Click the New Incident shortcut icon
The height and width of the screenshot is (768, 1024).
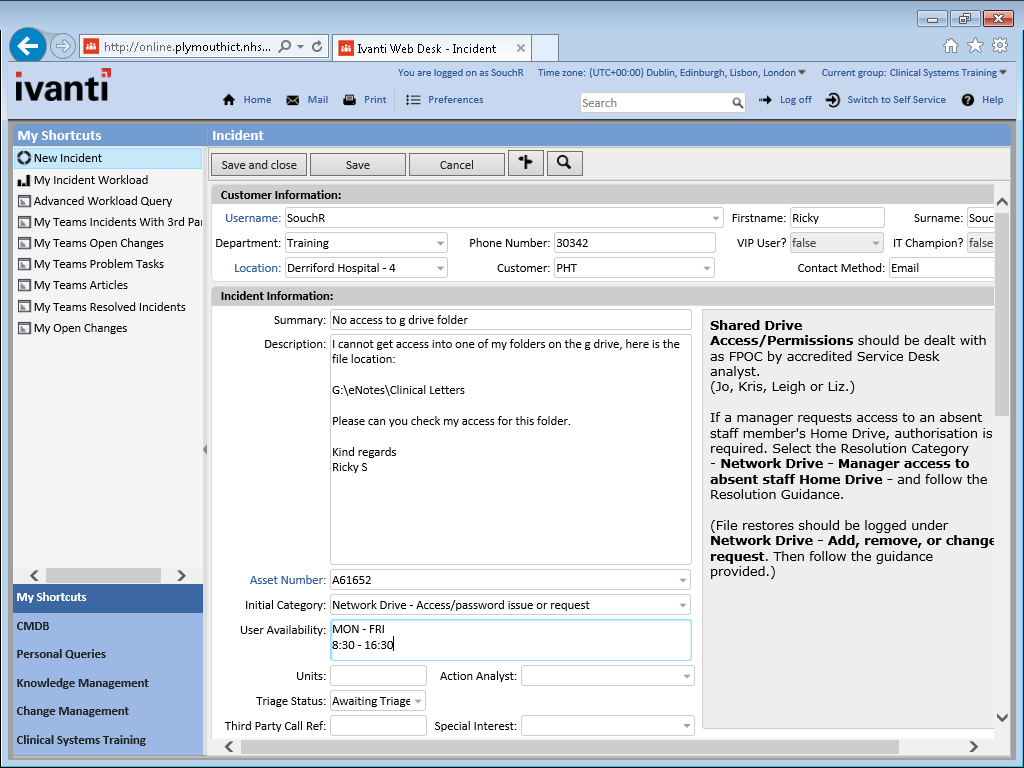tap(24, 158)
